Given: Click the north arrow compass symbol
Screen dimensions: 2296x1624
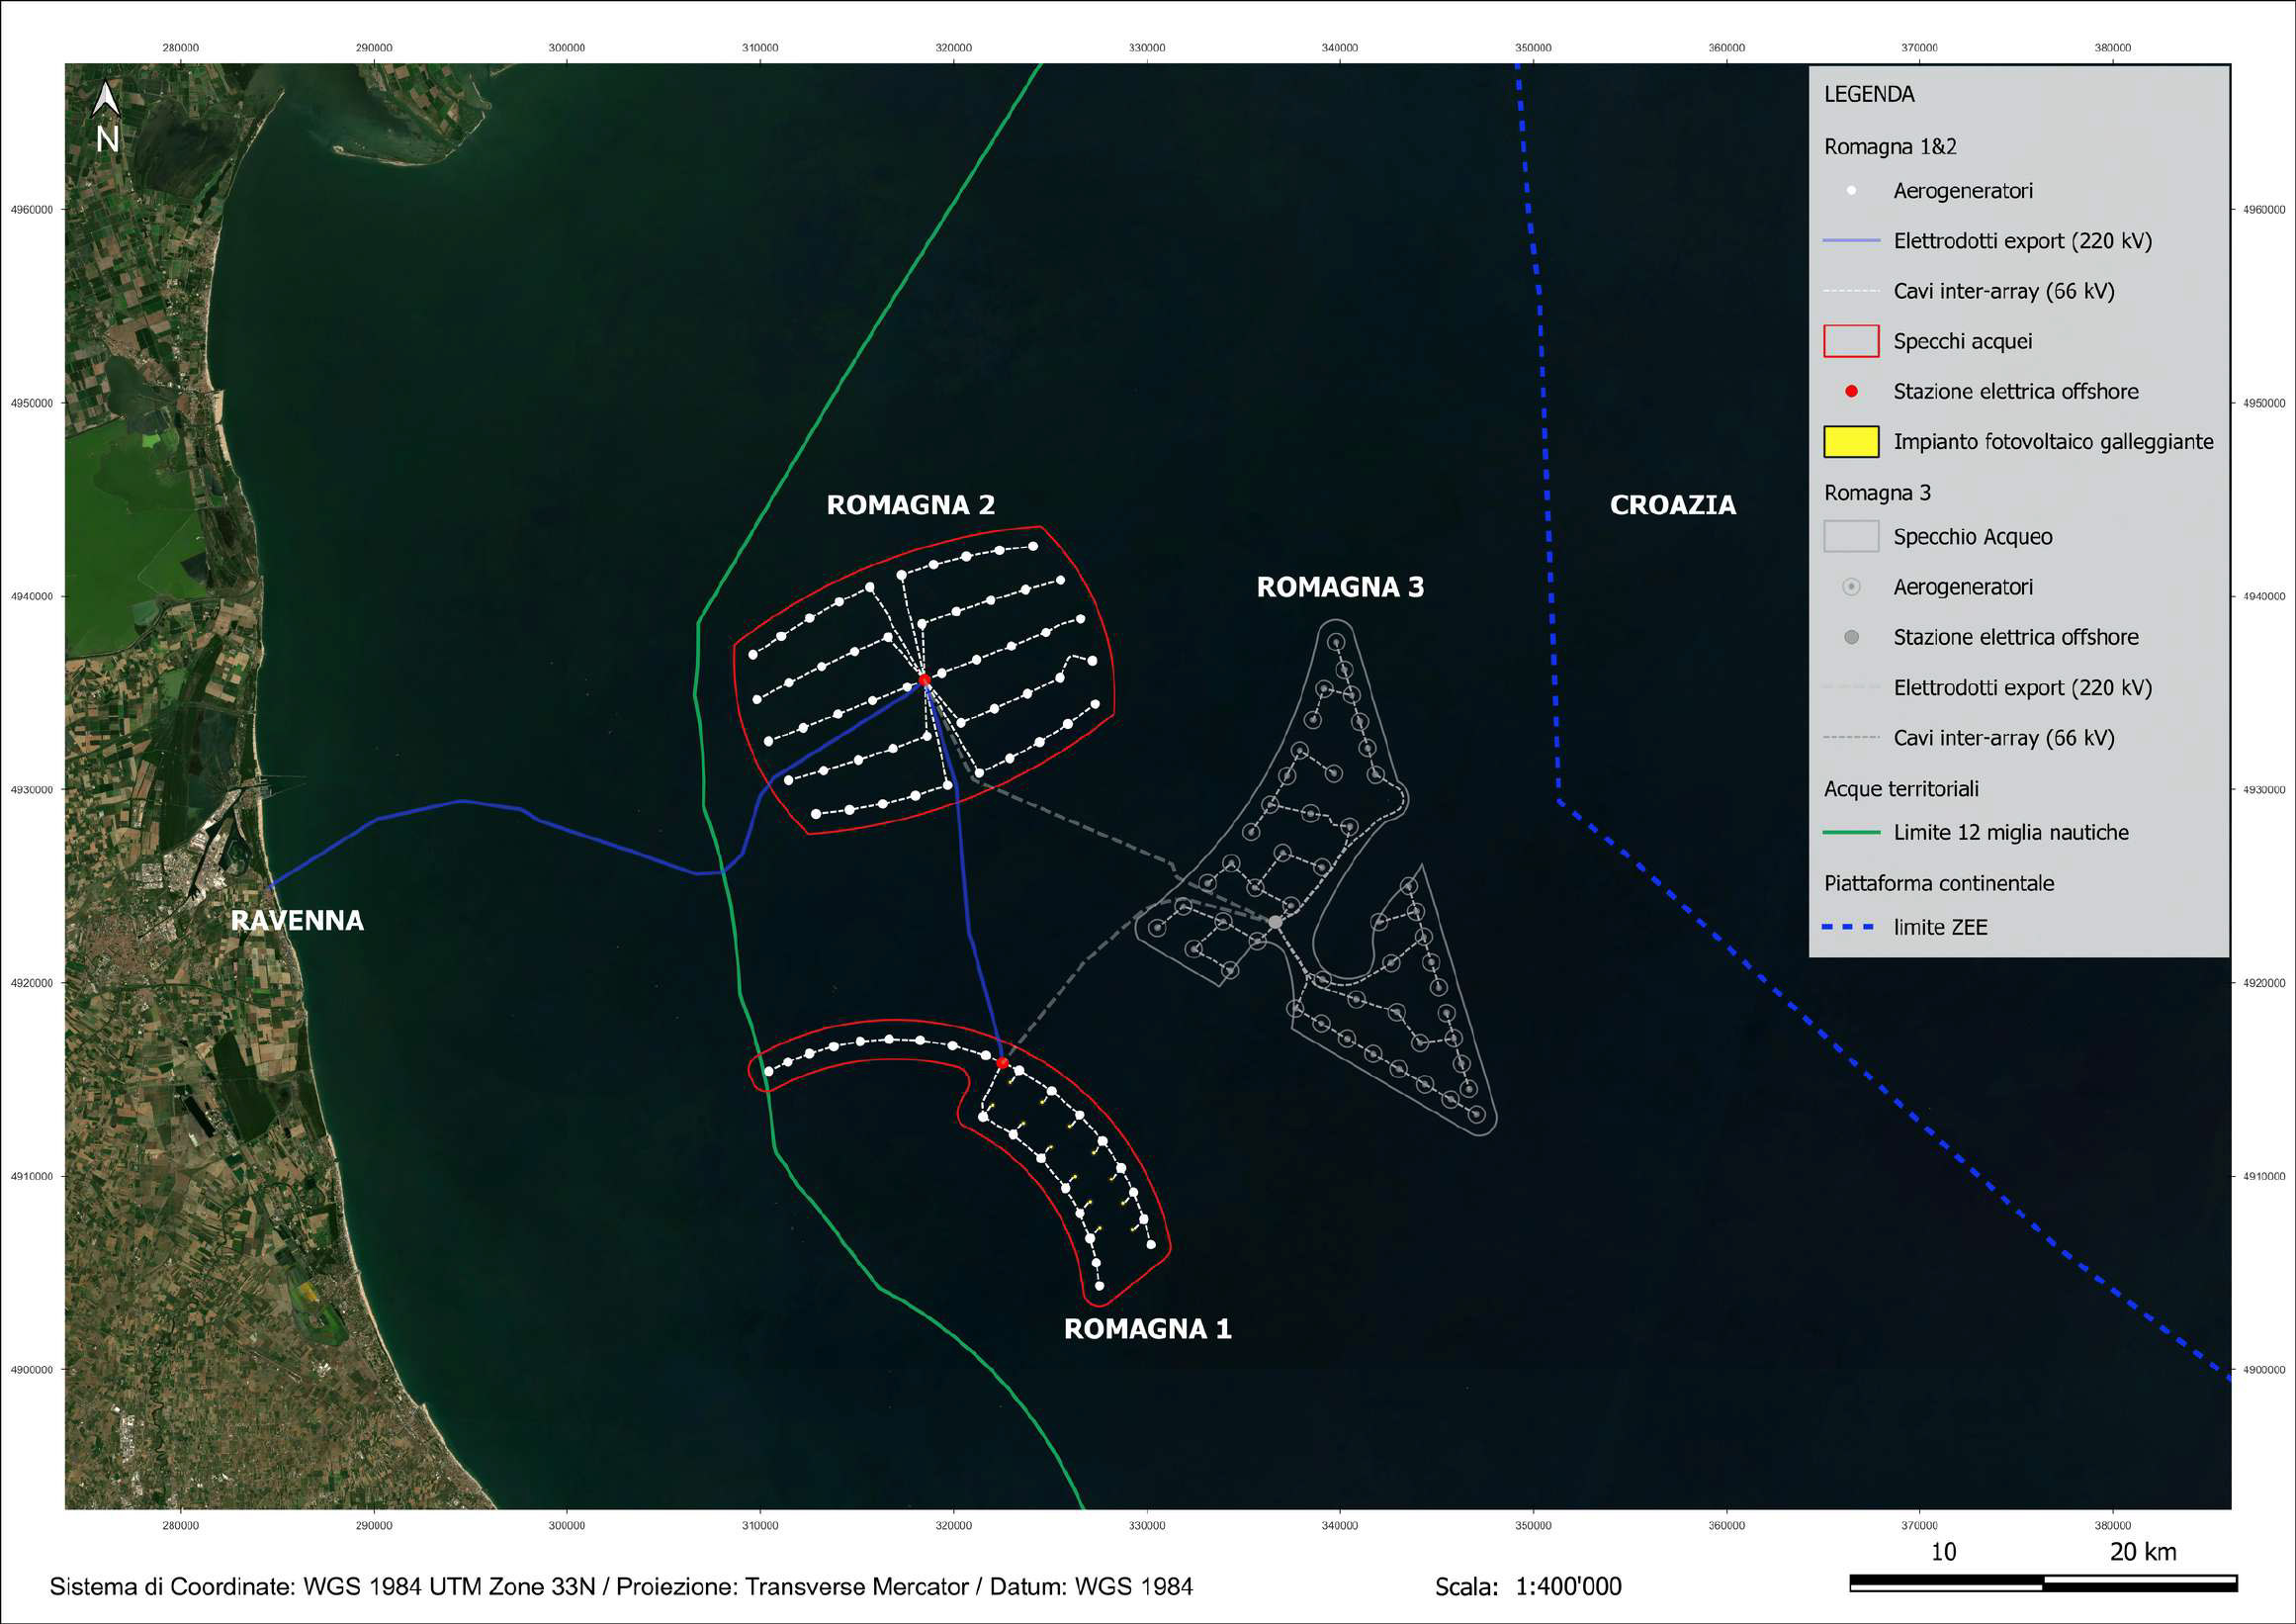Looking at the screenshot, I should (107, 117).
